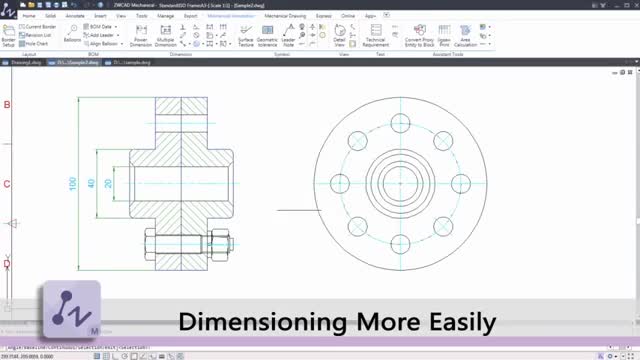Open the View ribbon tab
This screenshot has height=360, width=640.
[x=121, y=16]
